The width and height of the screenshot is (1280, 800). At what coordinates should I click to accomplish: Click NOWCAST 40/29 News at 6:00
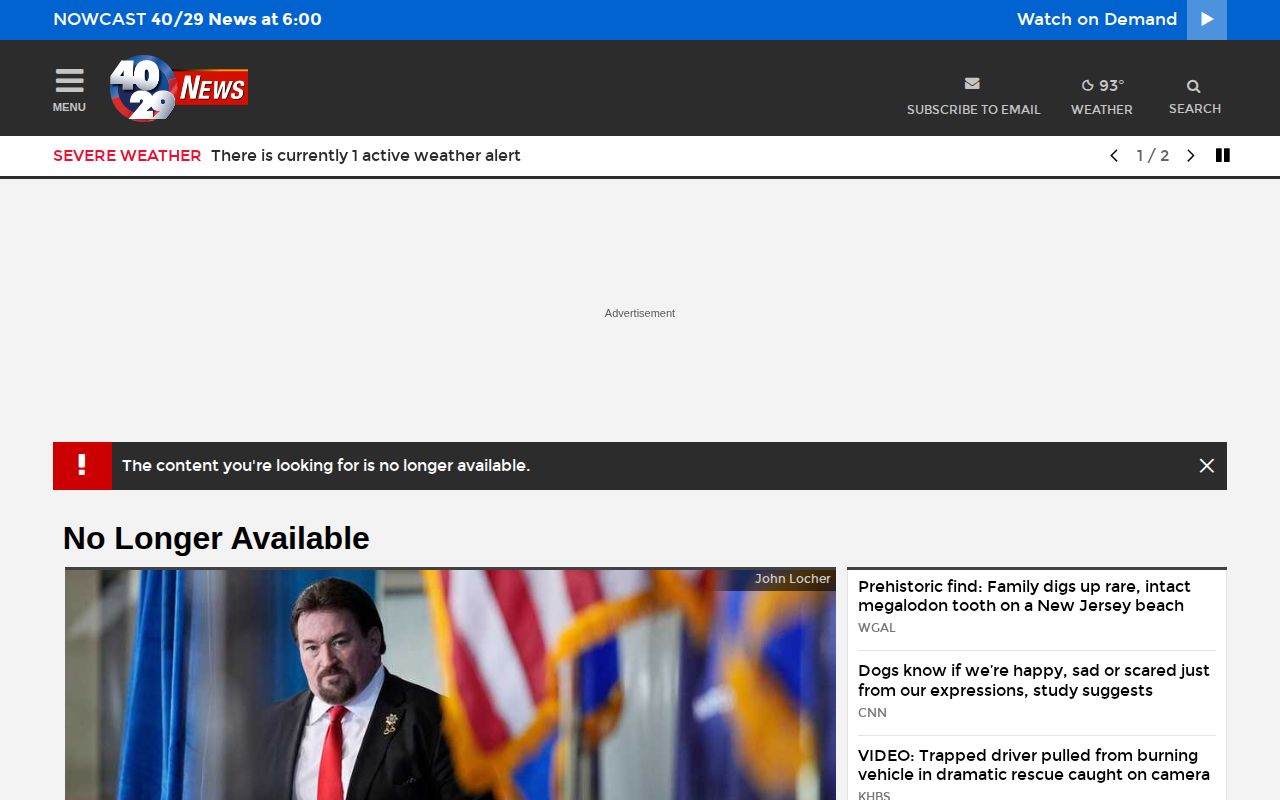pyautogui.click(x=187, y=19)
